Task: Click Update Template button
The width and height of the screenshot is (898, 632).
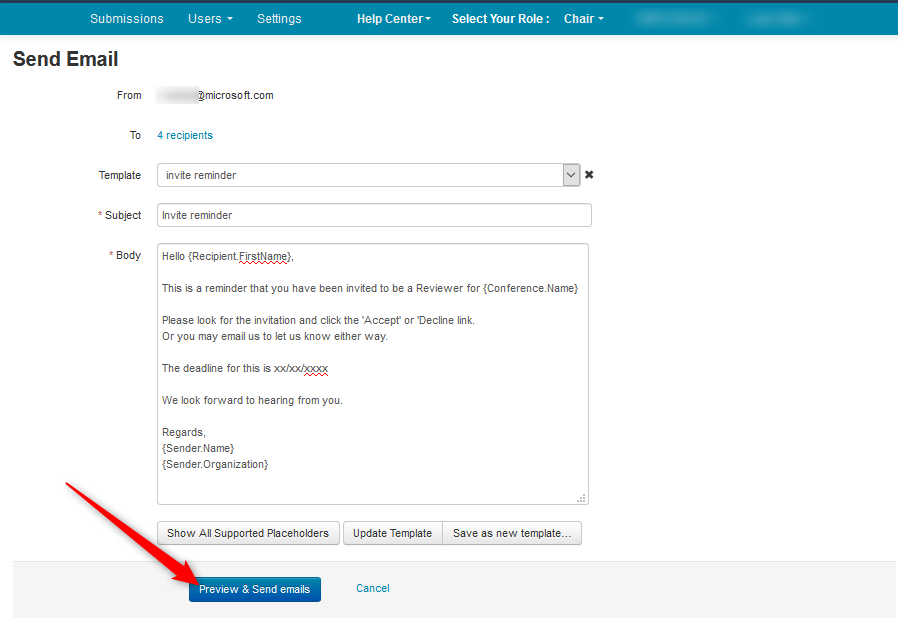Action: [x=392, y=533]
